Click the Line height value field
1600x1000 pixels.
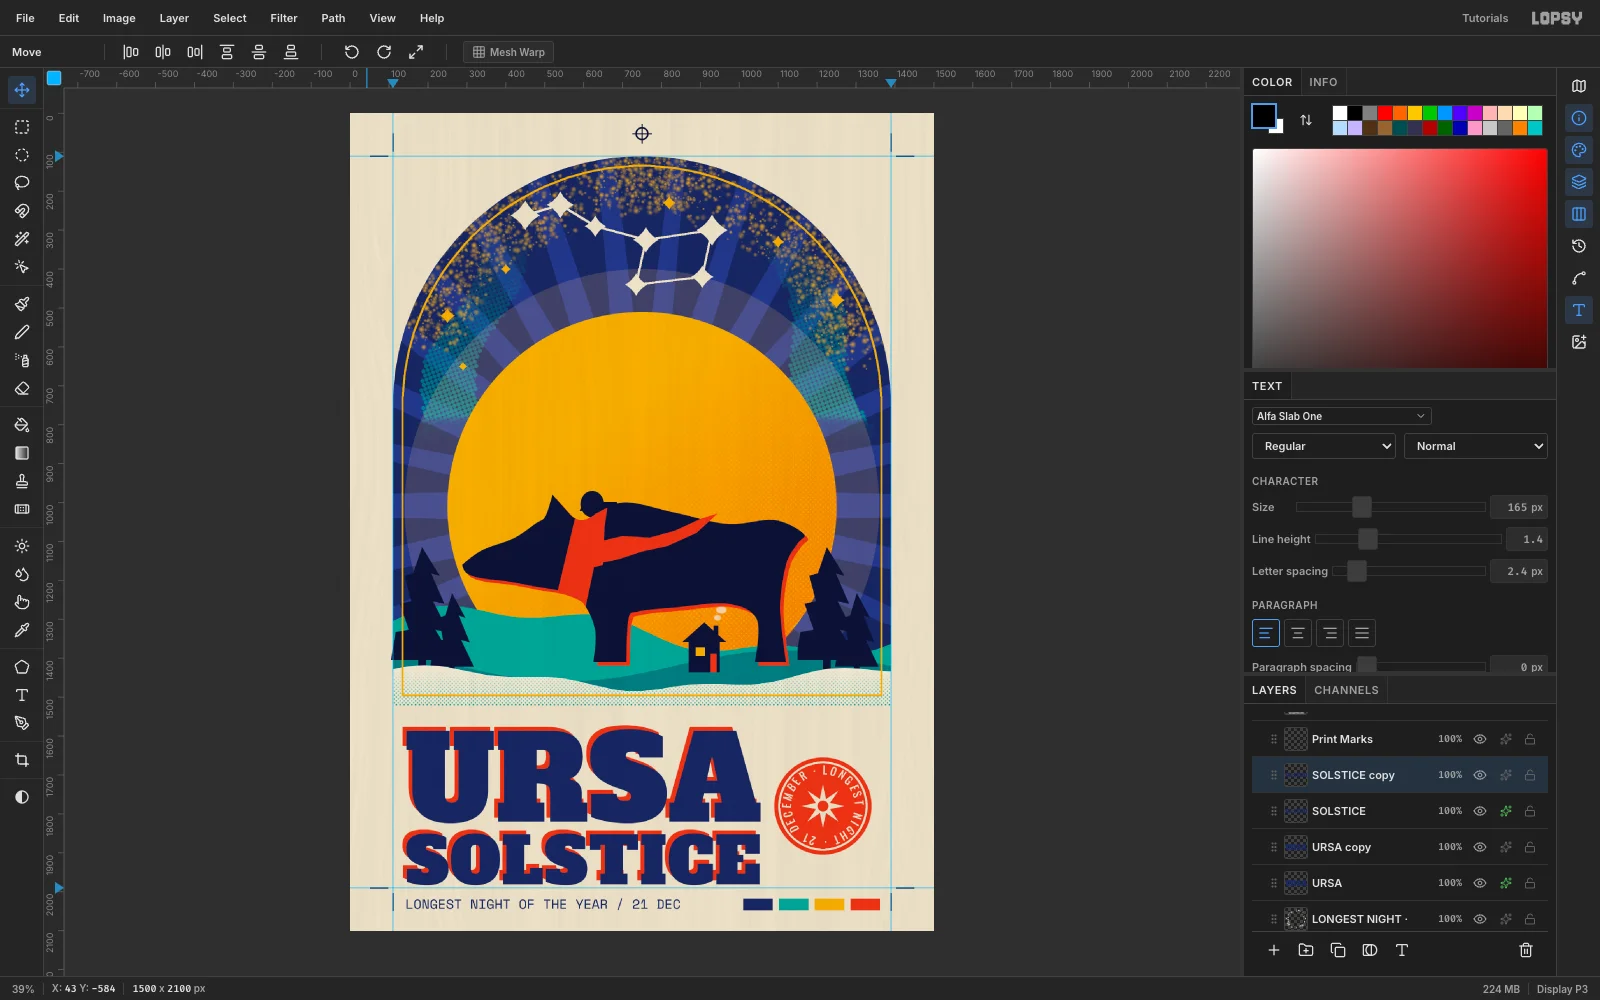tap(1527, 539)
